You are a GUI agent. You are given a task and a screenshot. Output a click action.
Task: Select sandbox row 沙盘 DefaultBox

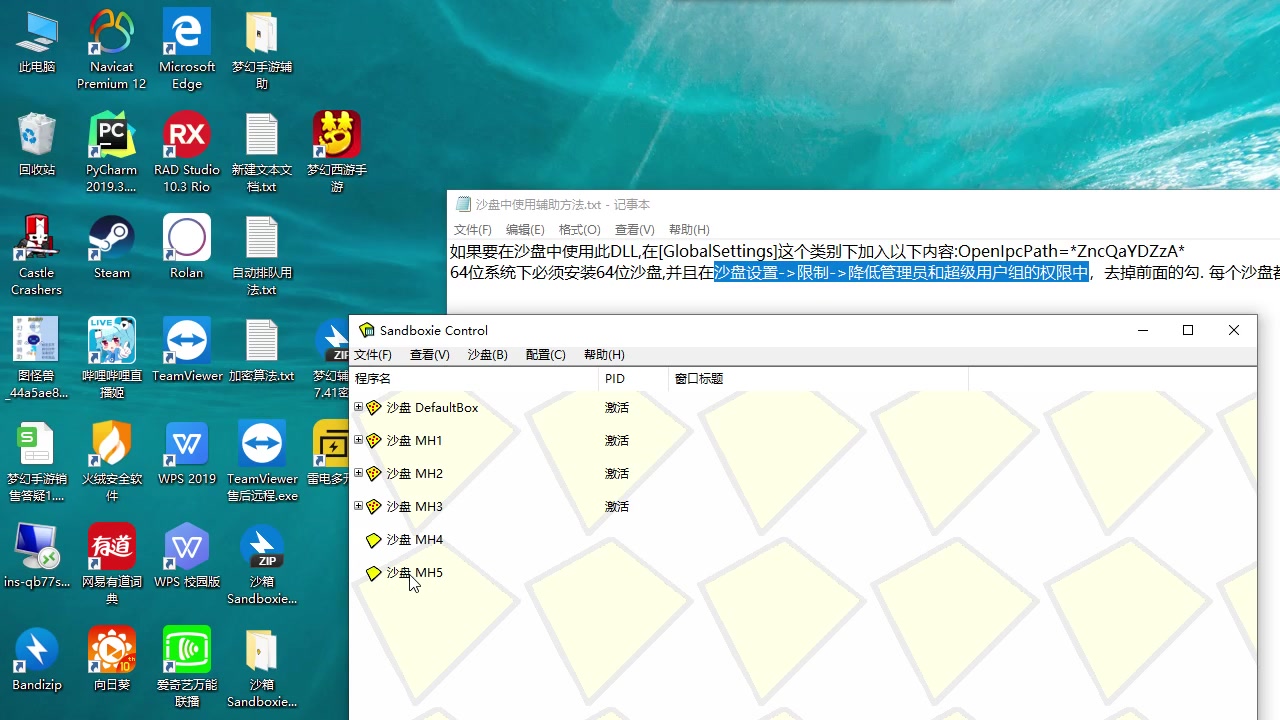coord(432,408)
